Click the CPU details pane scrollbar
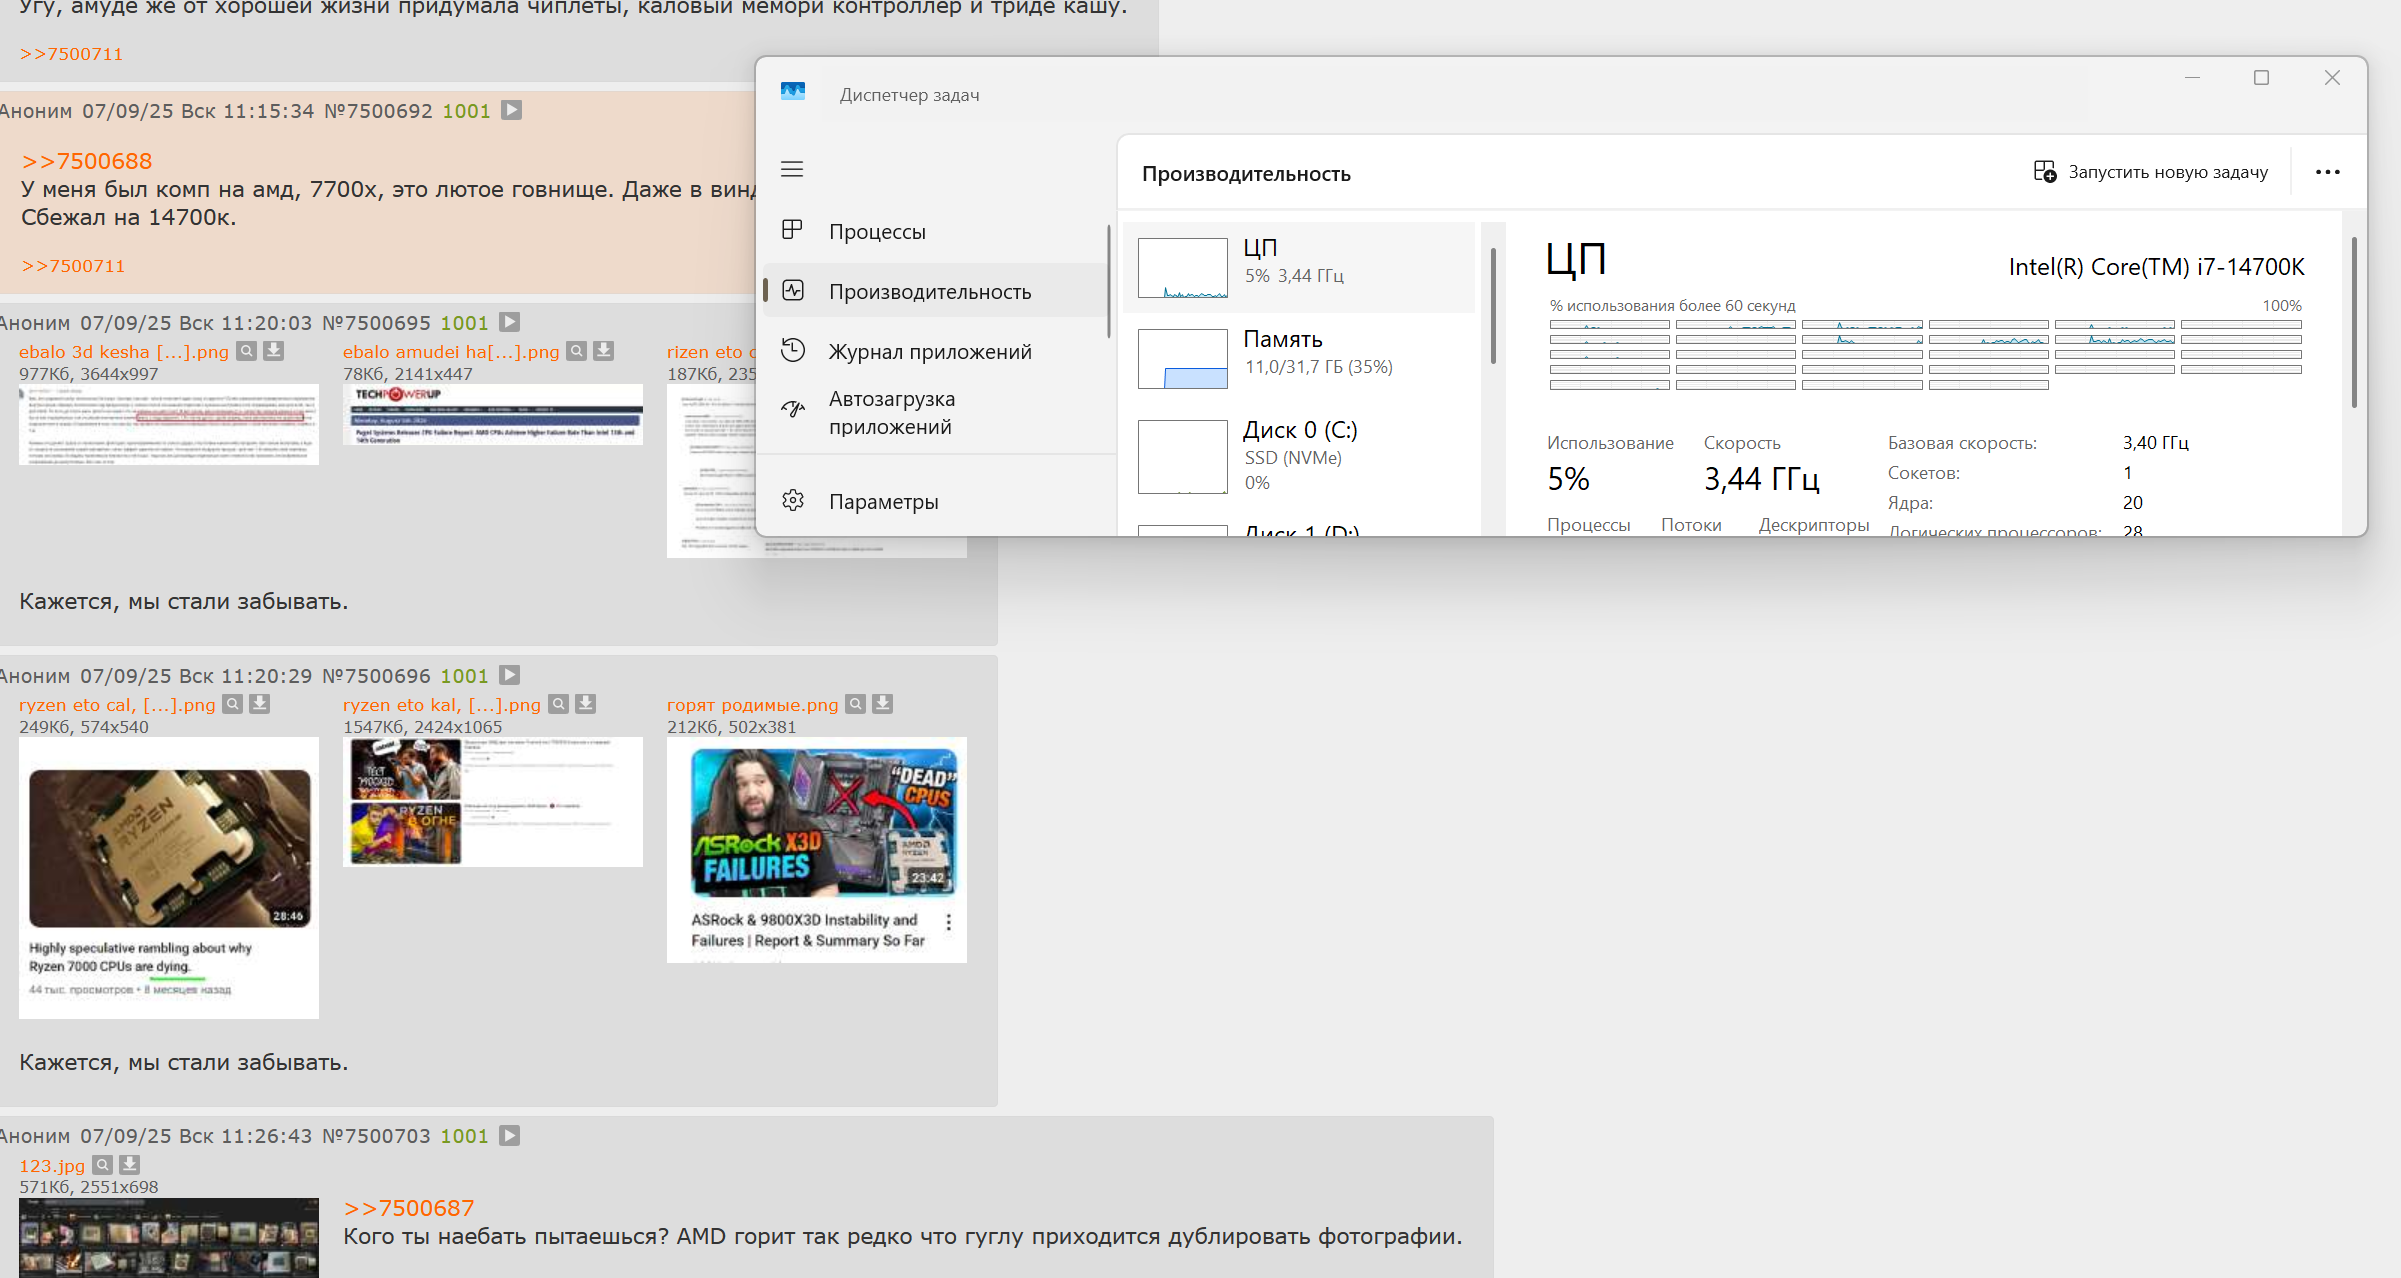 point(2354,322)
